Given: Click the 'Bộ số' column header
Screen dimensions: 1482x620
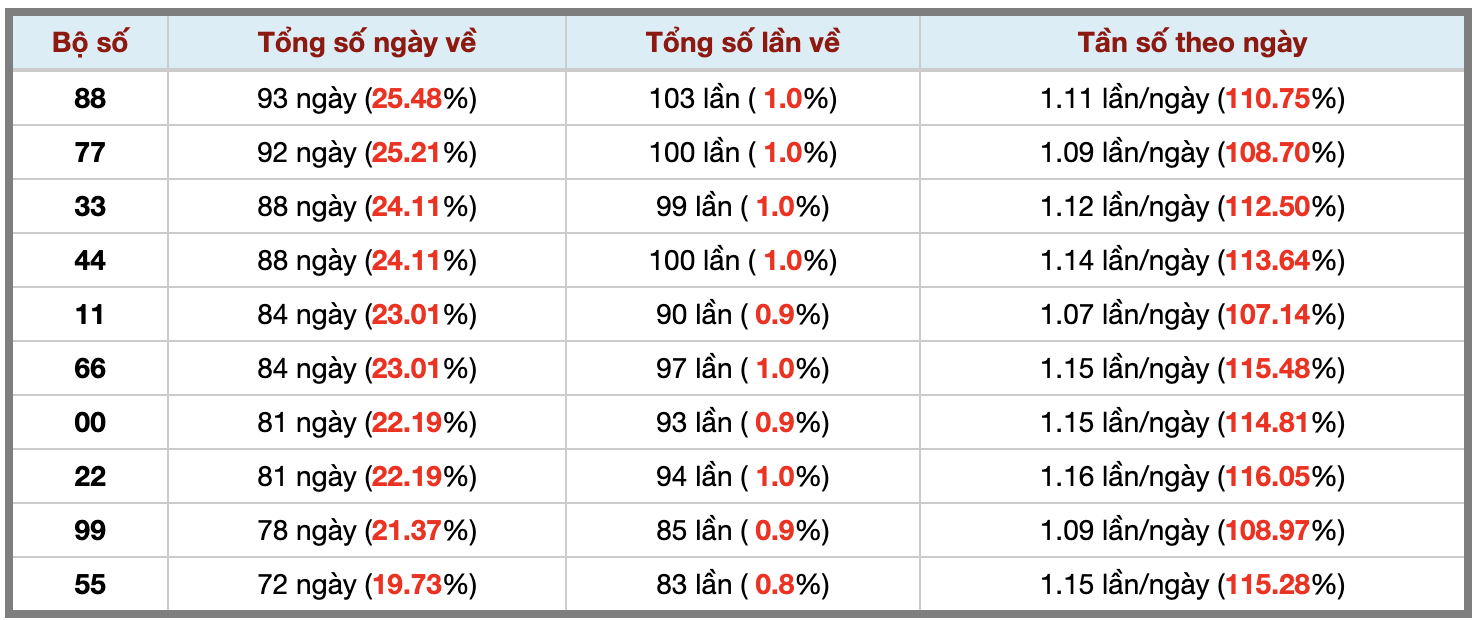Looking at the screenshot, I should [90, 43].
